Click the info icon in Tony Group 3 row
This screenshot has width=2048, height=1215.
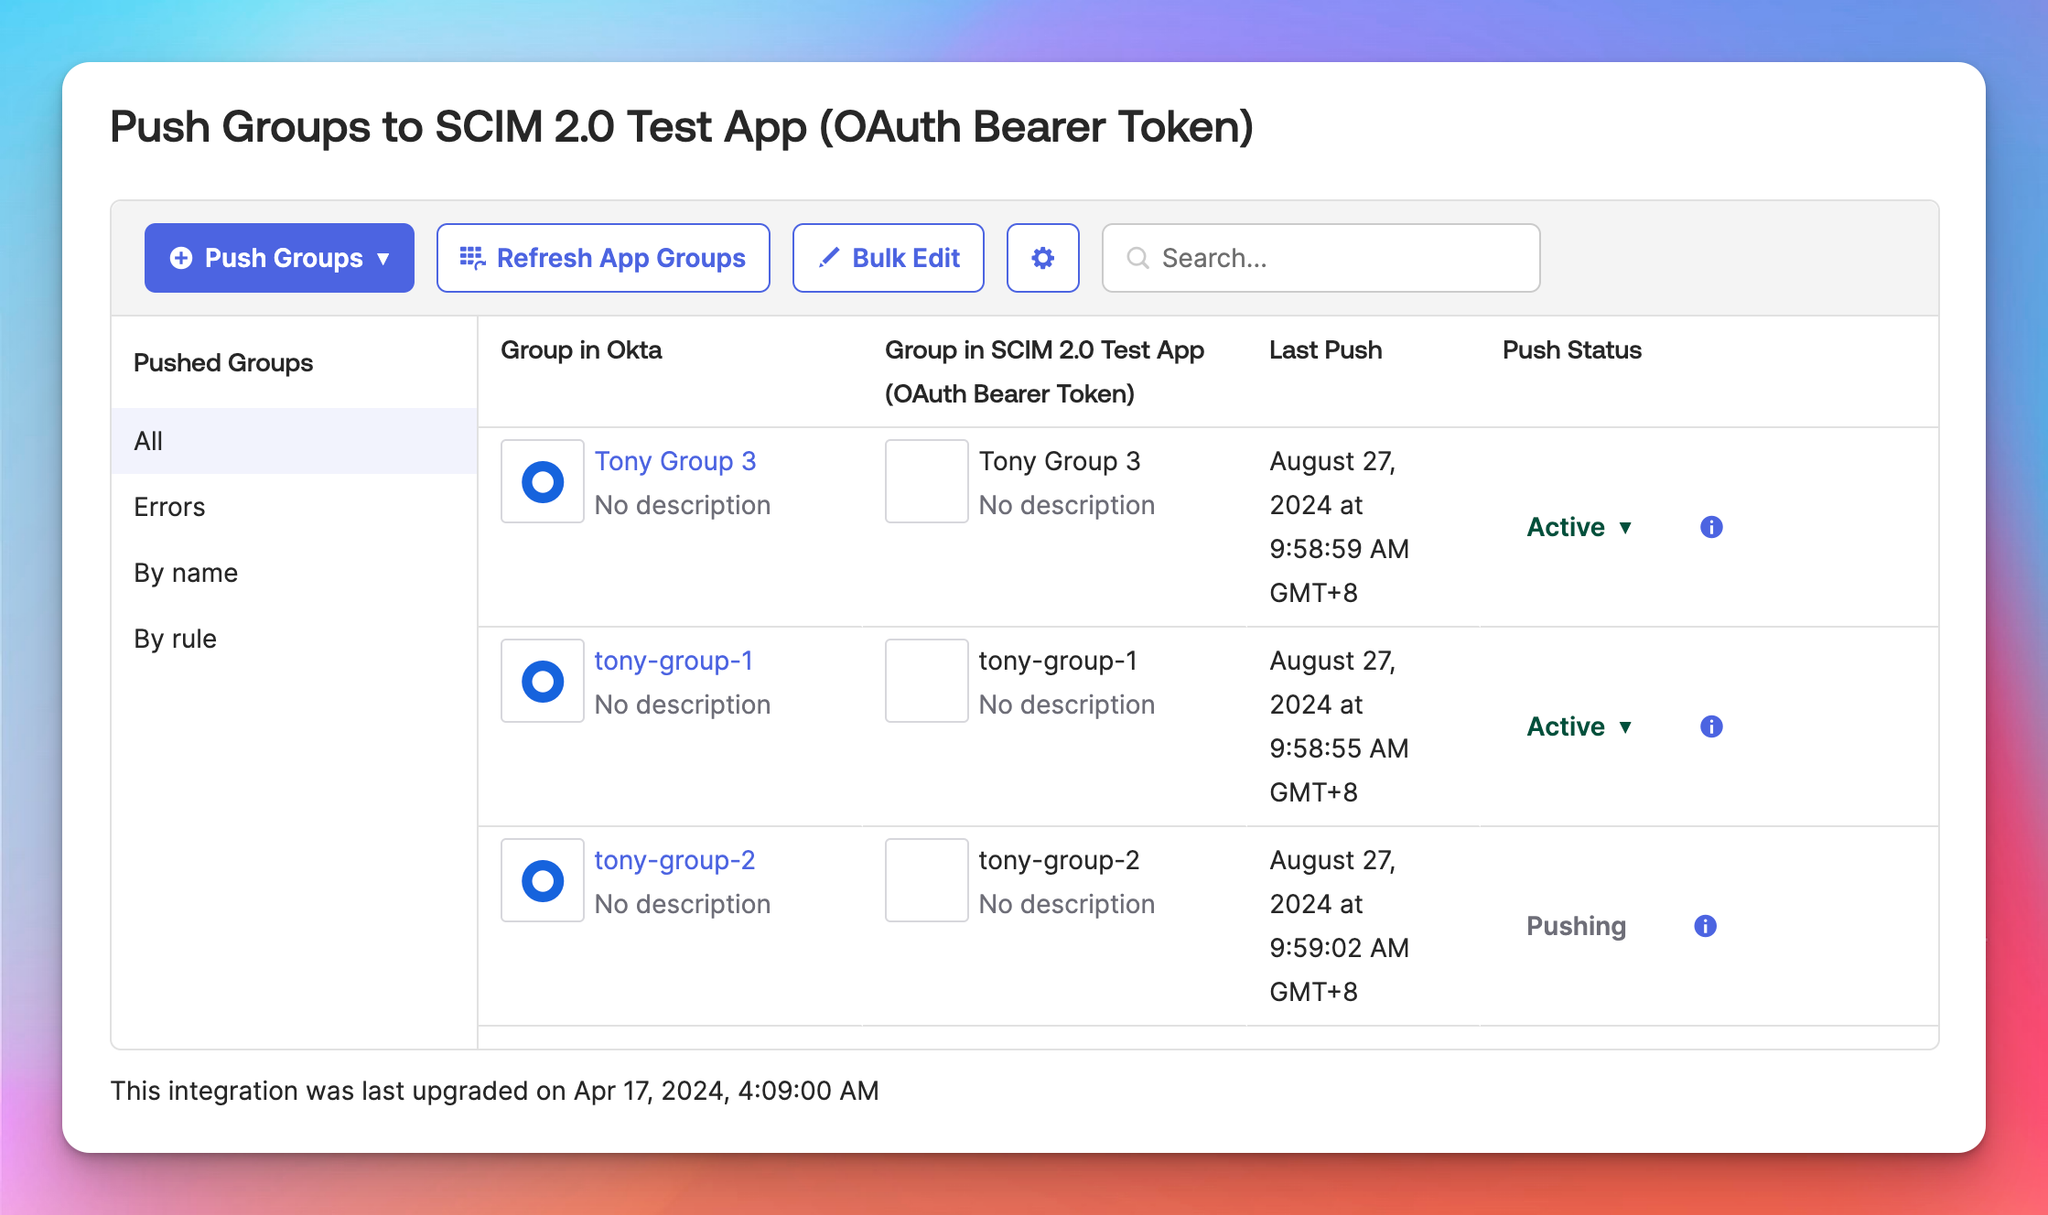[x=1711, y=527]
